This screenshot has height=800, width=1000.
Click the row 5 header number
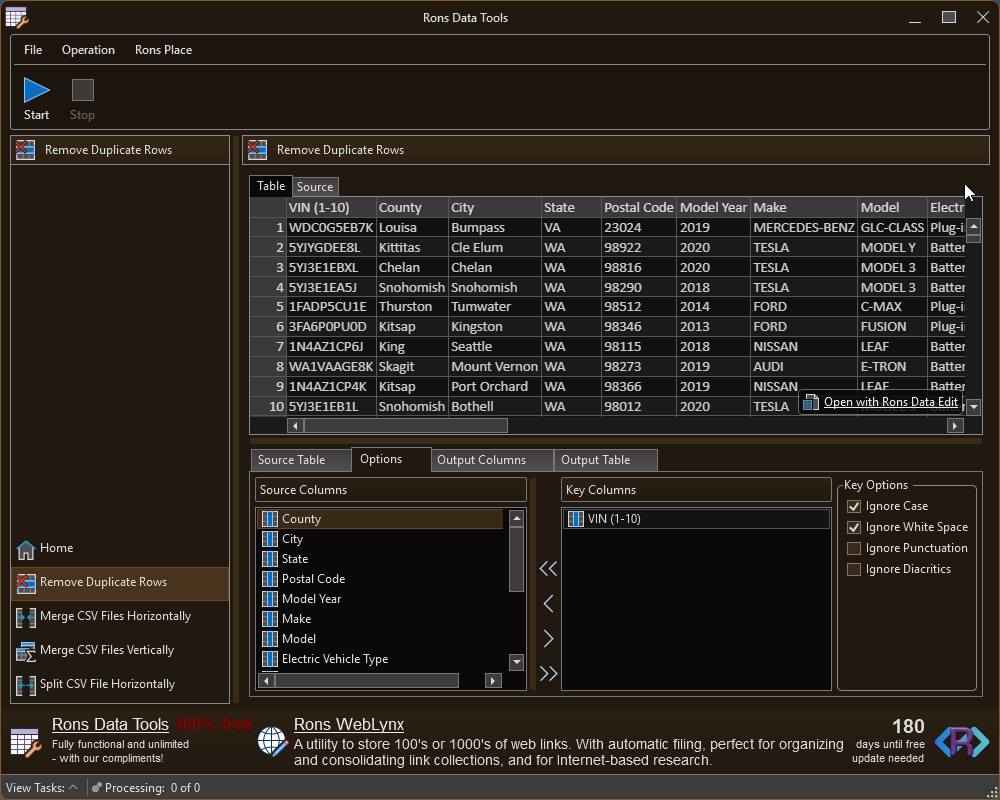(x=268, y=307)
